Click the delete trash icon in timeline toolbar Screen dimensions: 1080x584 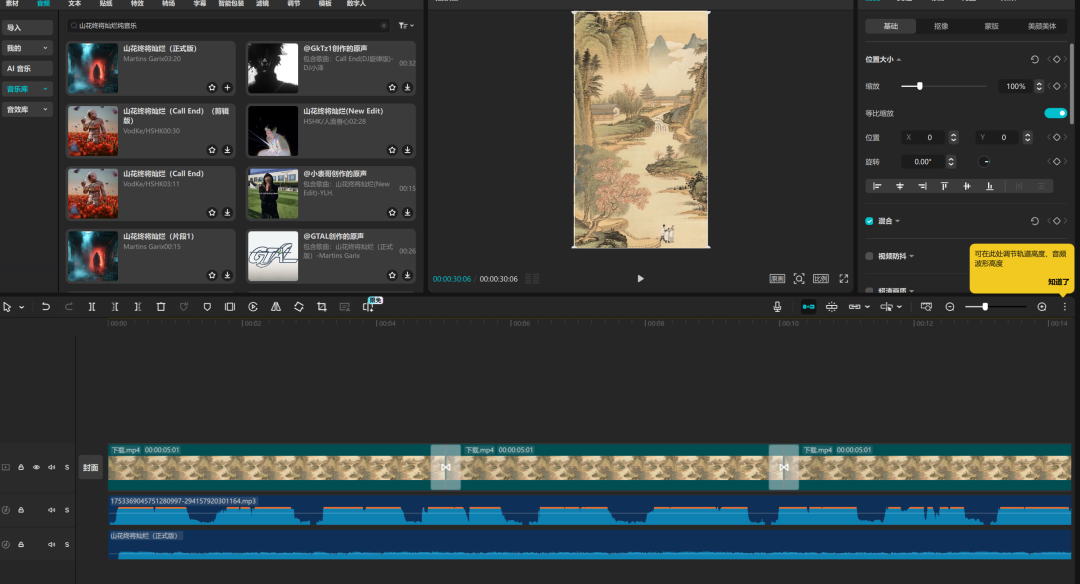(x=160, y=307)
